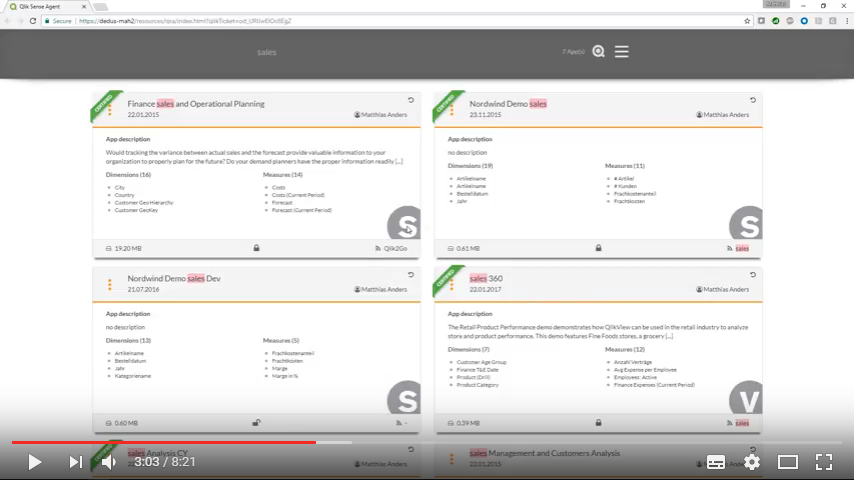The image size is (854, 480).
Task: Click Forecast (Current Period) measure
Action: pos(301,210)
